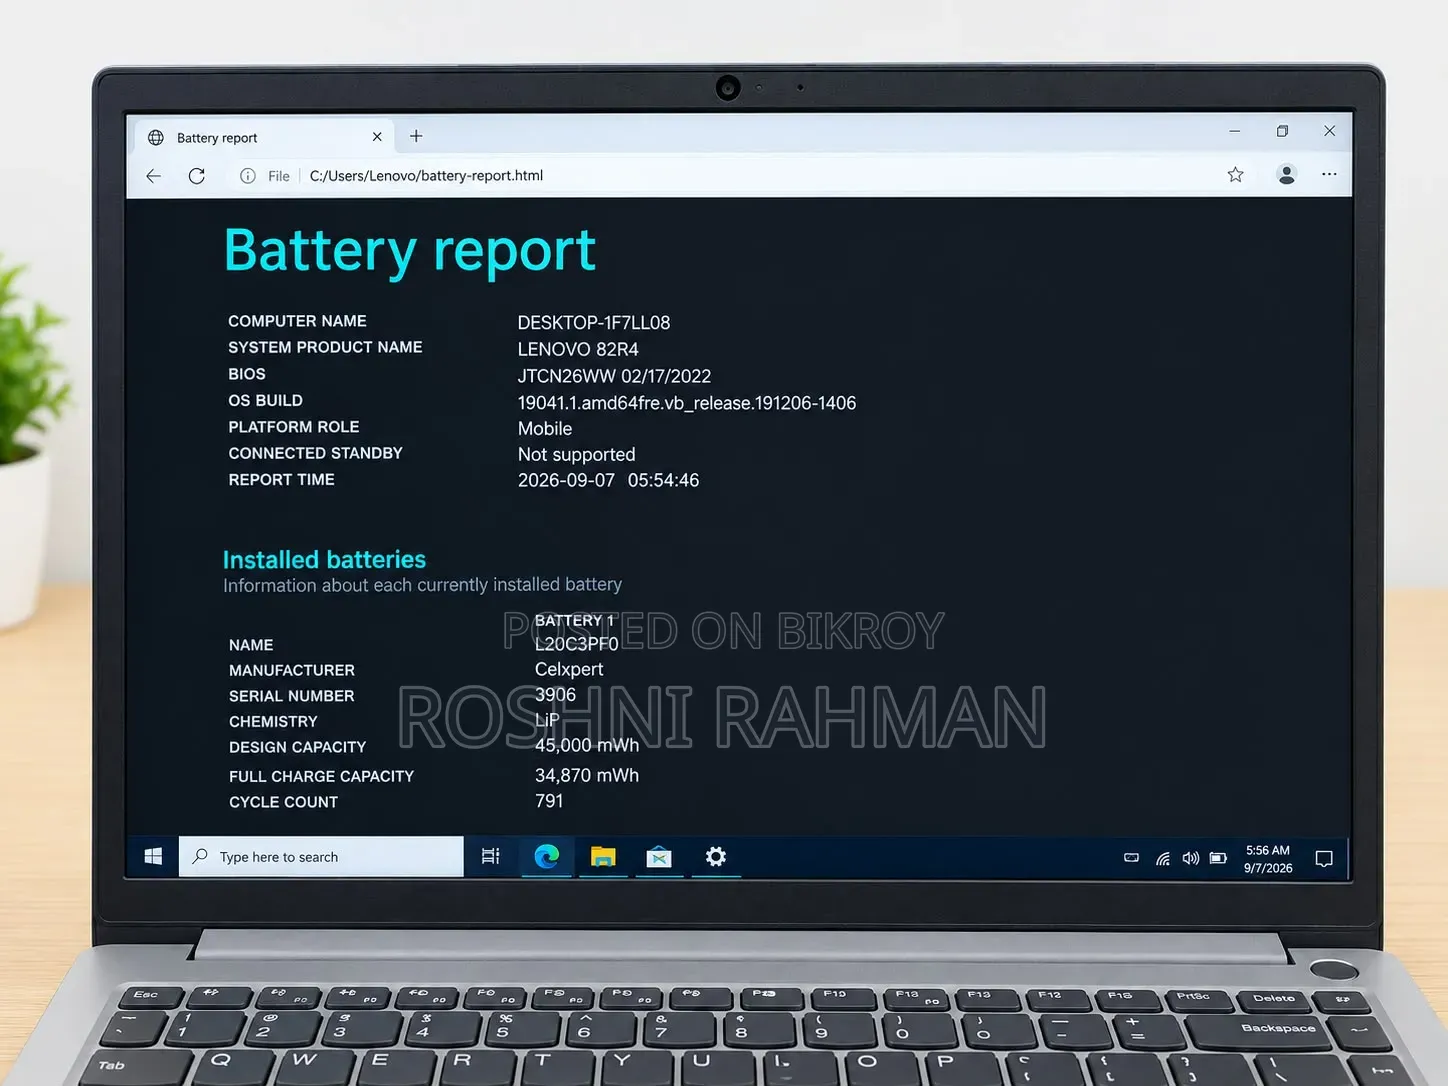The height and width of the screenshot is (1086, 1448).
Task: Open the browser three-dot settings menu
Action: [x=1329, y=174]
